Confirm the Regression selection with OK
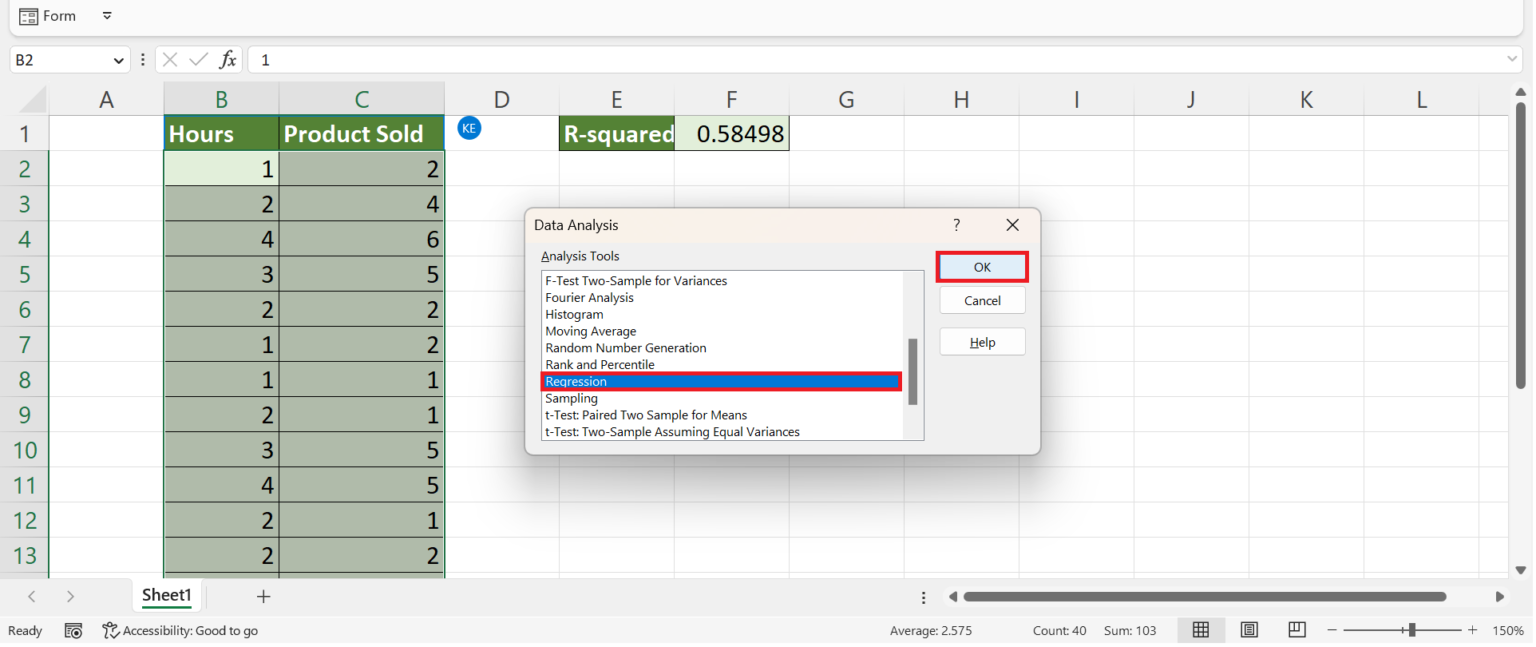This screenshot has height=647, width=1536. coord(981,266)
